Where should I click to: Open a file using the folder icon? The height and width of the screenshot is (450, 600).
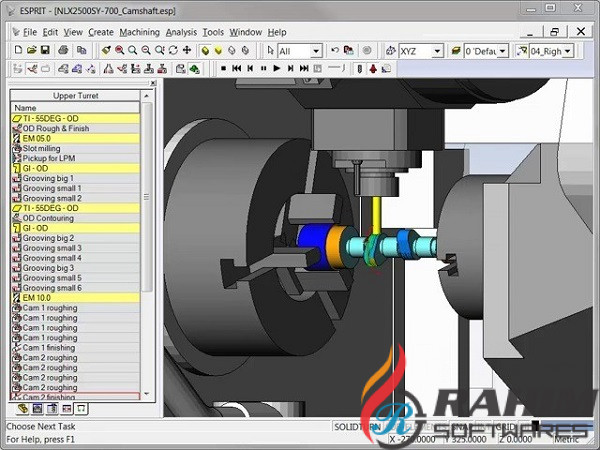[31, 50]
